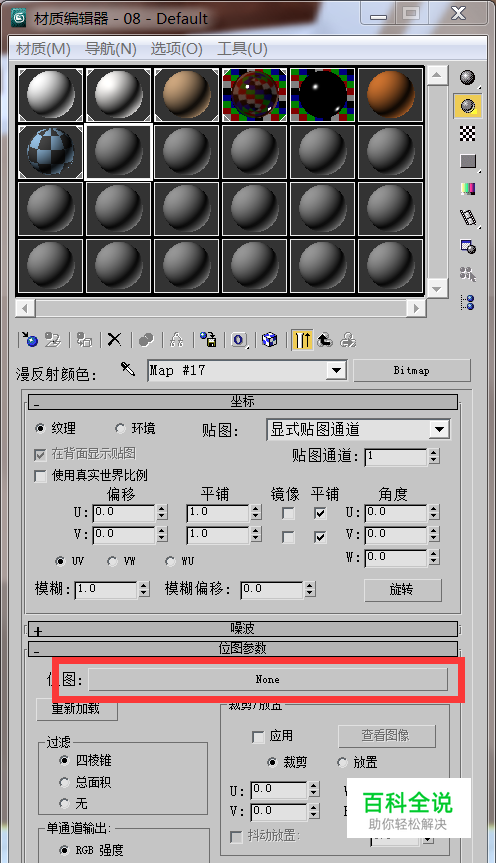The width and height of the screenshot is (496, 863).
Task: Expand the 噪波 rollout
Action: (x=243, y=629)
